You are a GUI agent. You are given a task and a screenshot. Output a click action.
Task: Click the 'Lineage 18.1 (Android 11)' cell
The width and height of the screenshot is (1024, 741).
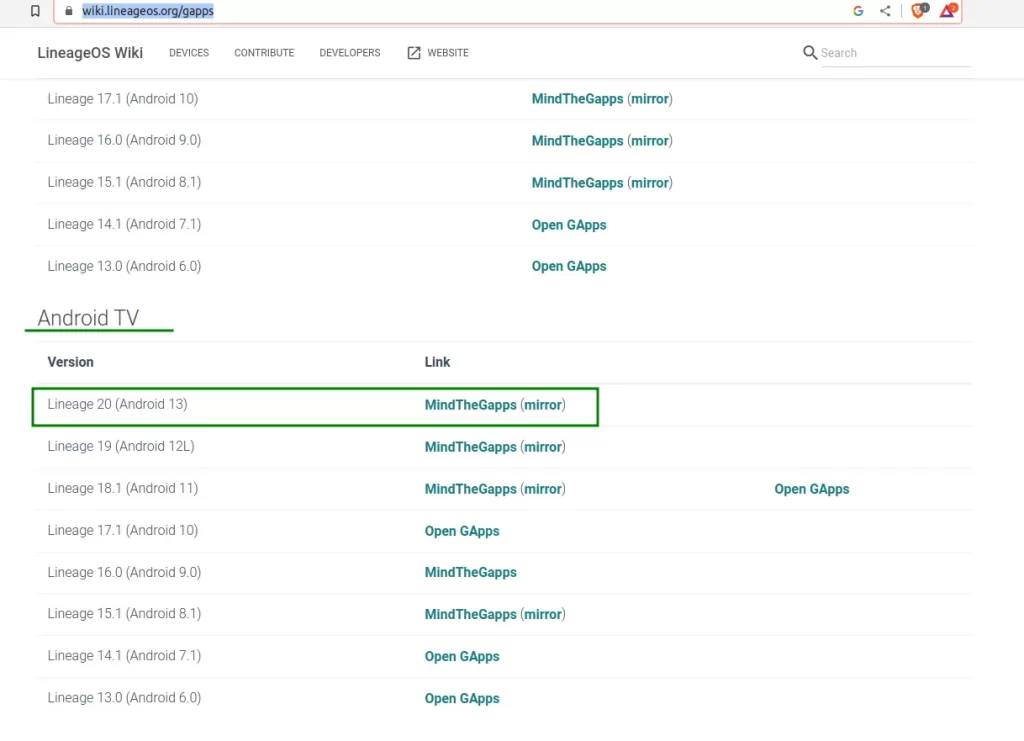click(x=123, y=488)
